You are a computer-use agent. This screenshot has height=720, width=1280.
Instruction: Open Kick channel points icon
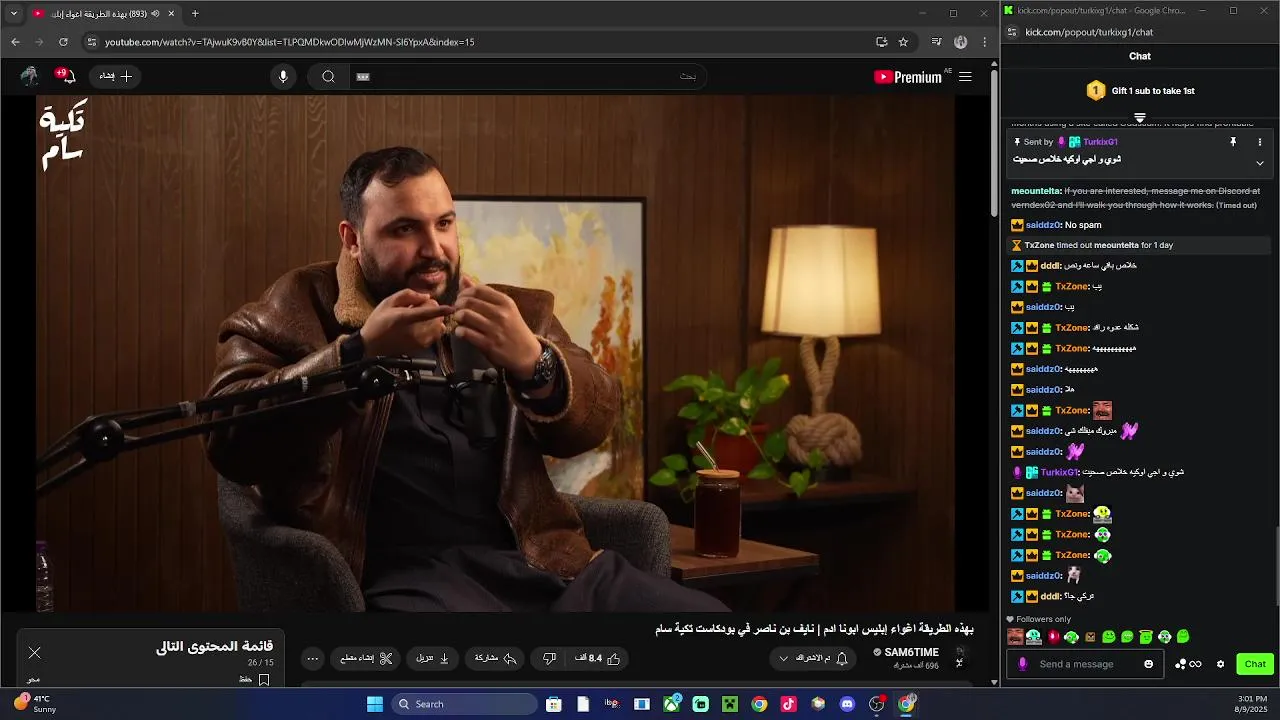[1188, 664]
